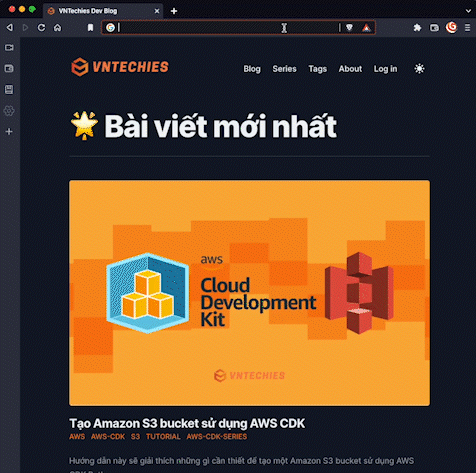
Task: Open the sidebar wallet panel icon
Action: point(9,68)
